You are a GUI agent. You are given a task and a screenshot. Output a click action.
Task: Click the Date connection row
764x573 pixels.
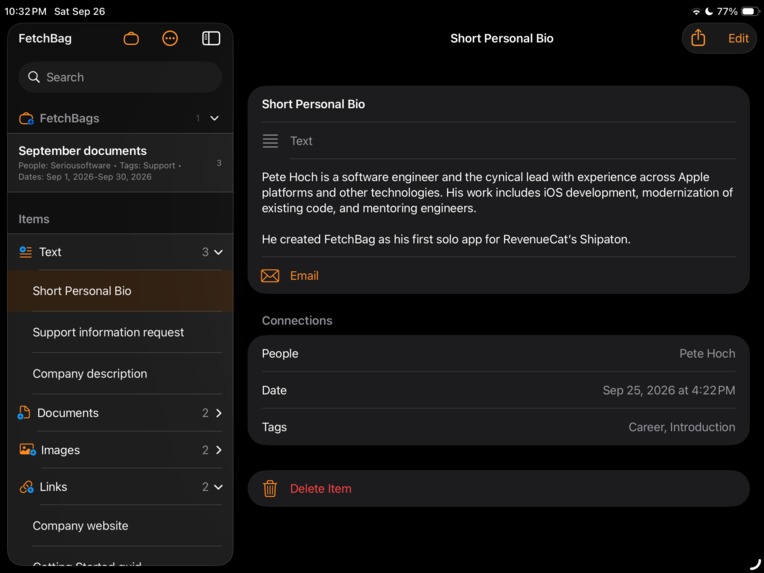(x=498, y=390)
